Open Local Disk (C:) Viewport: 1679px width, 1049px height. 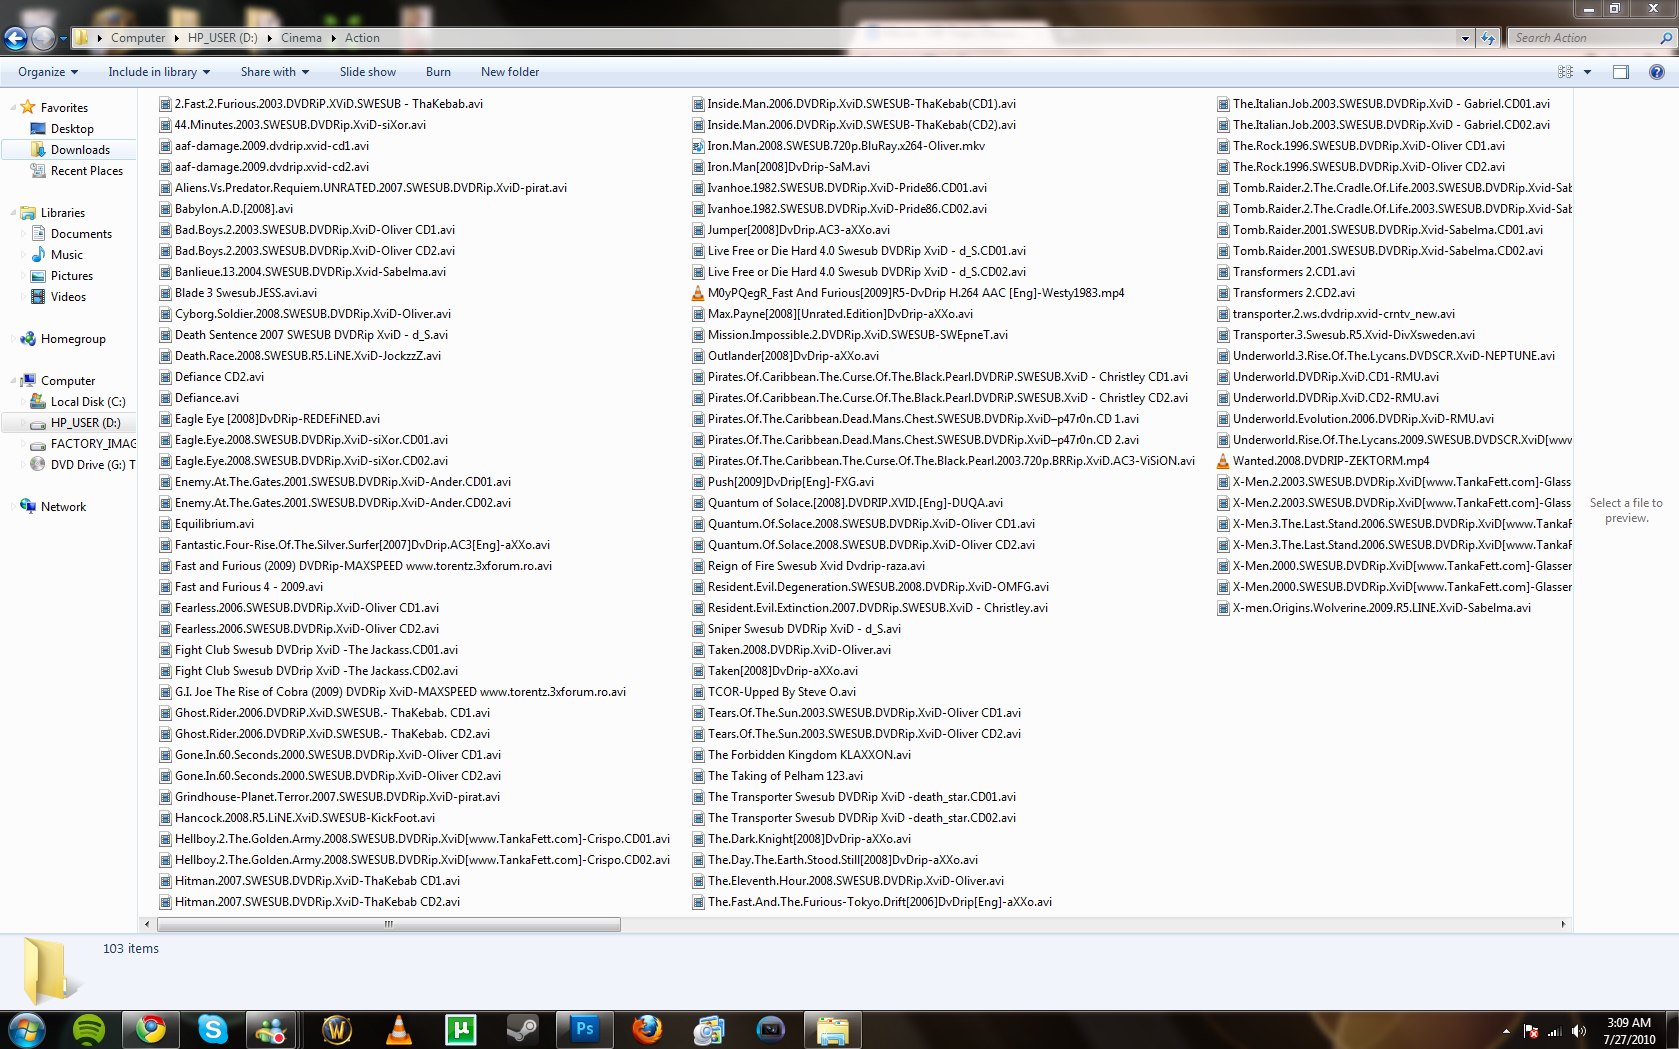point(88,402)
